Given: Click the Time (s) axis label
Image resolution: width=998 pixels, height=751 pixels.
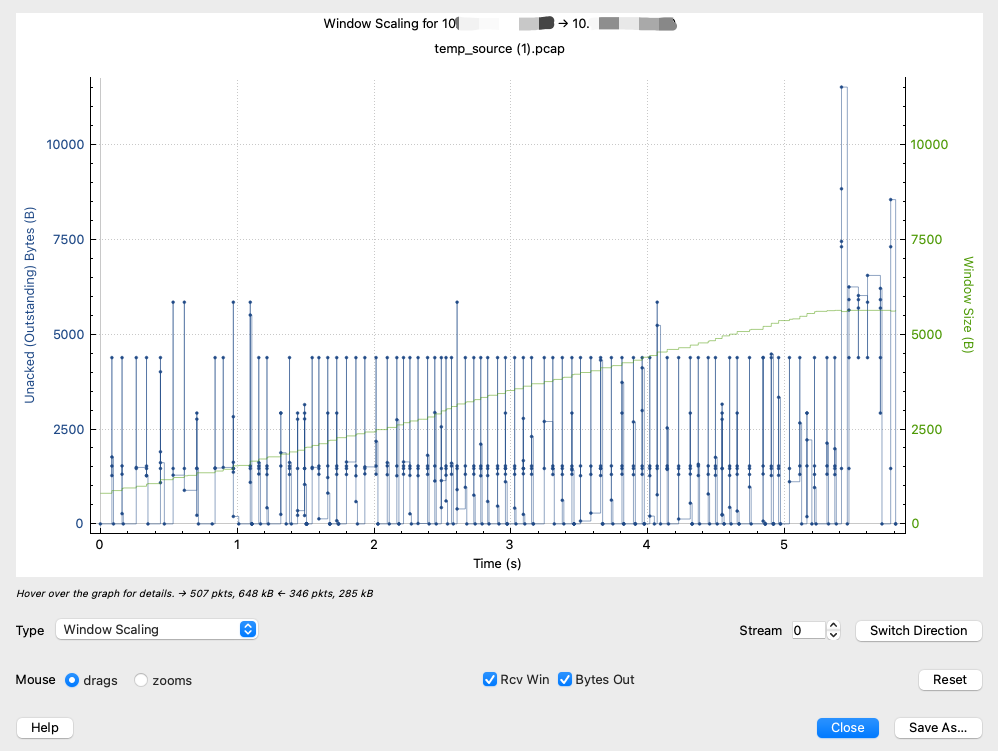Looking at the screenshot, I should (497, 564).
